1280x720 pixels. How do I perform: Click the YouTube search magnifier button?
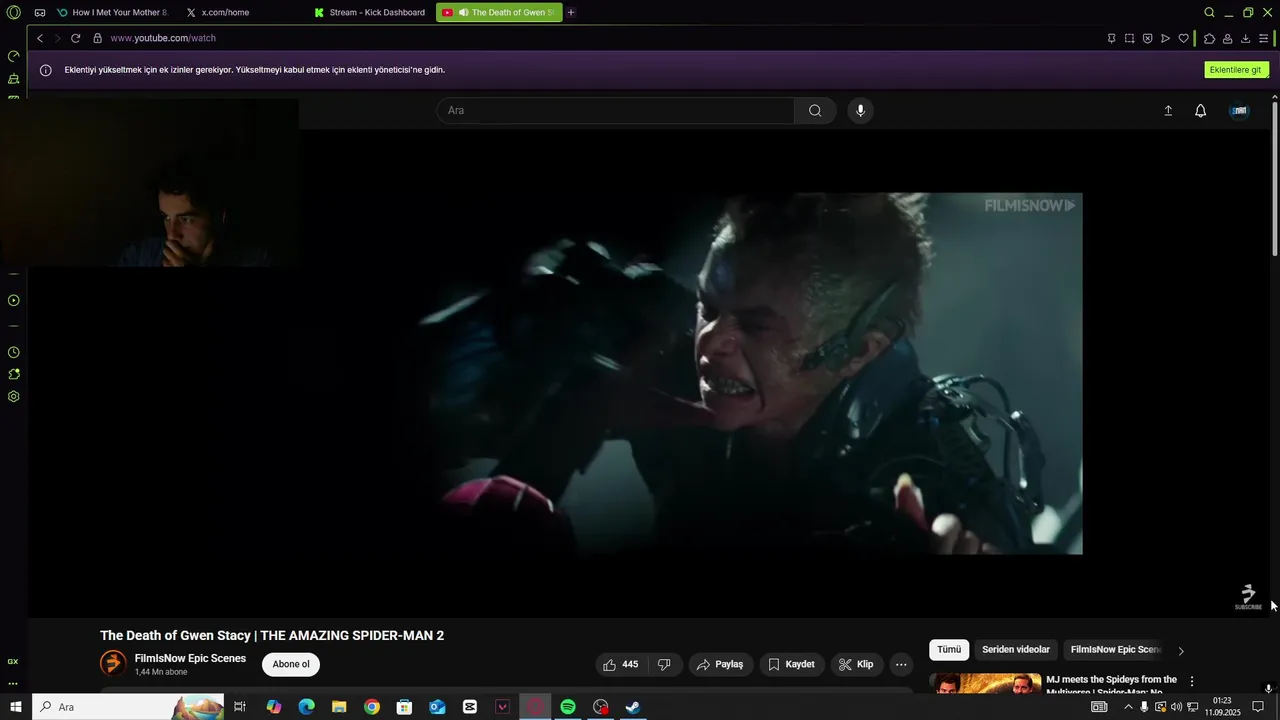(x=815, y=110)
